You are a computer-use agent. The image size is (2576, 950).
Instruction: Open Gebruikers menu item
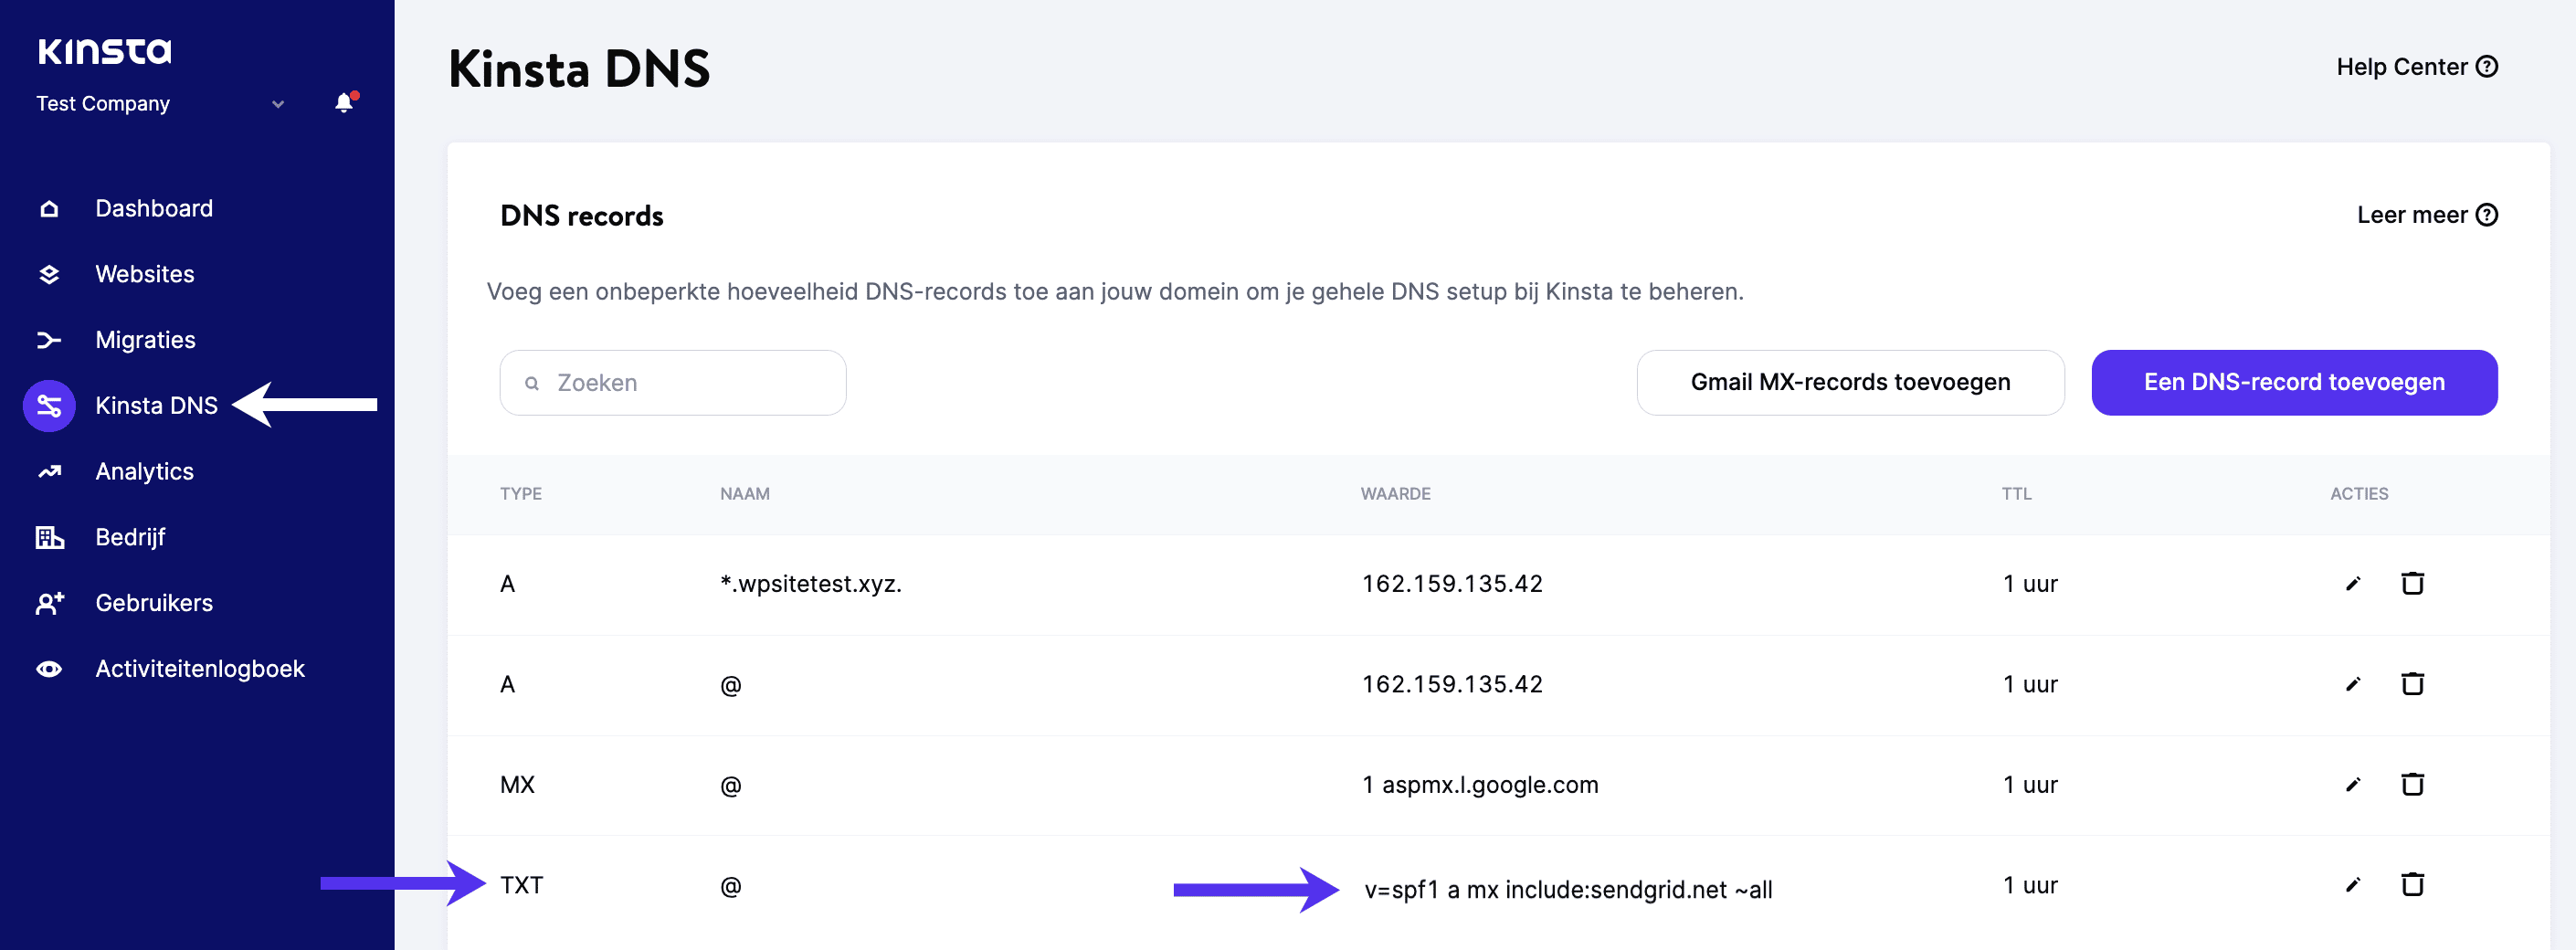(154, 604)
